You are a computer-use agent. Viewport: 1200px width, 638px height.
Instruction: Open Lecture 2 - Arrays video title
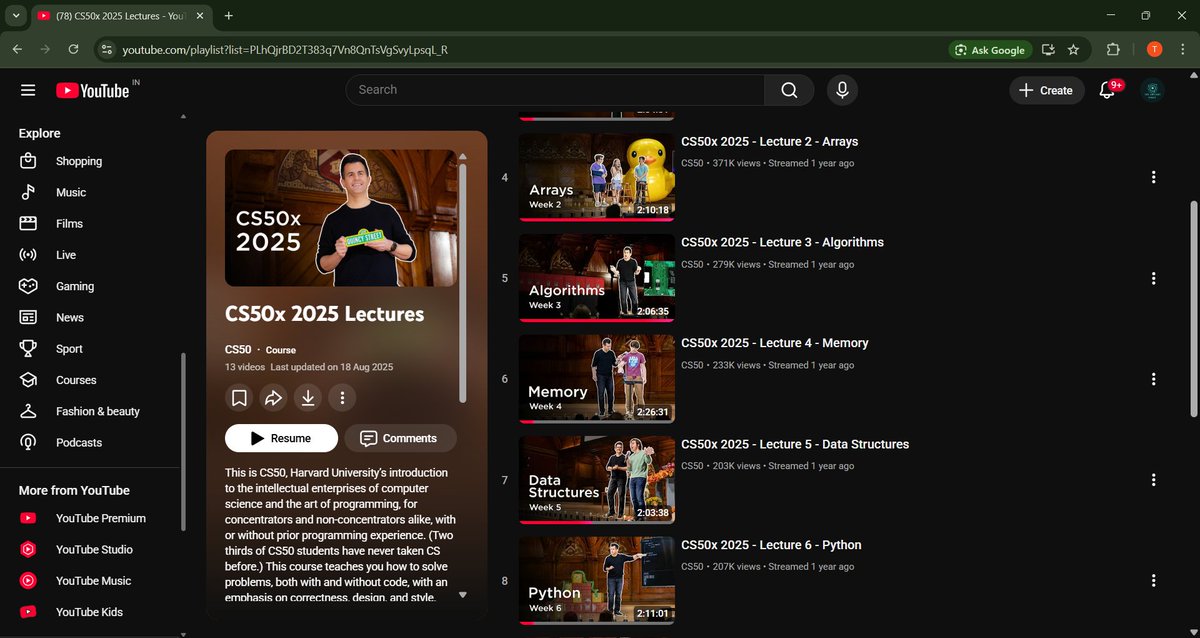pyautogui.click(x=769, y=142)
